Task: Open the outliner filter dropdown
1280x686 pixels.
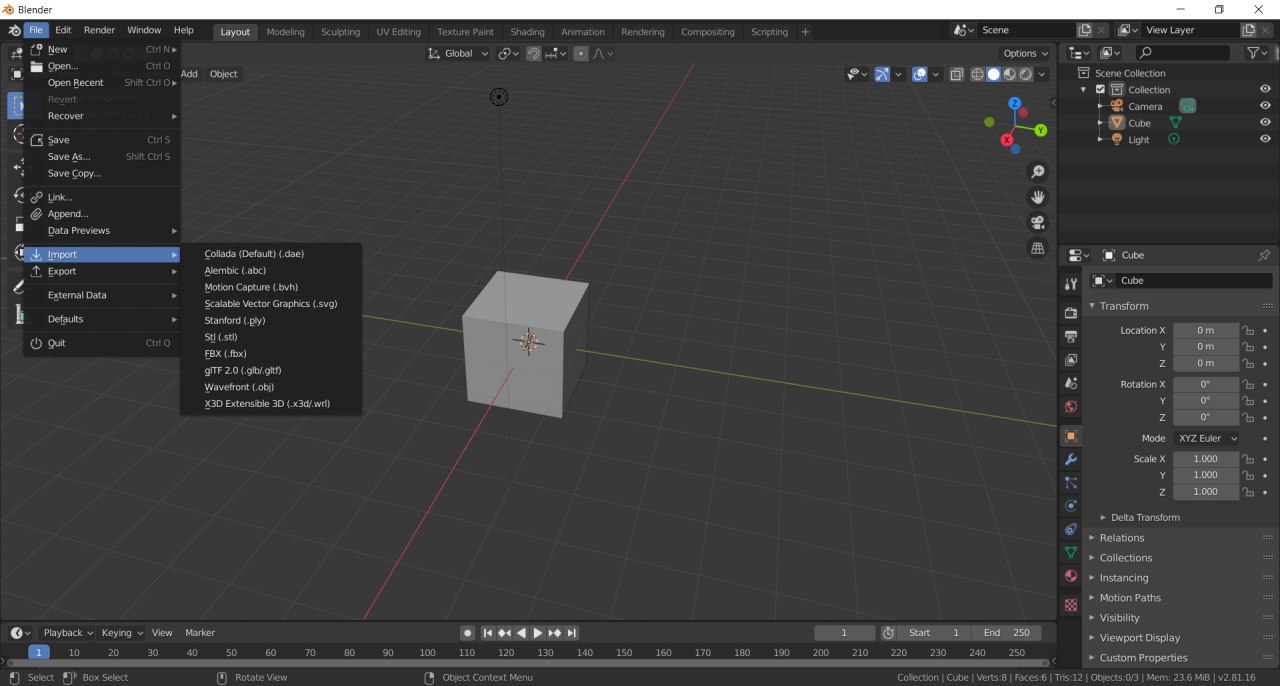Action: tap(1257, 53)
